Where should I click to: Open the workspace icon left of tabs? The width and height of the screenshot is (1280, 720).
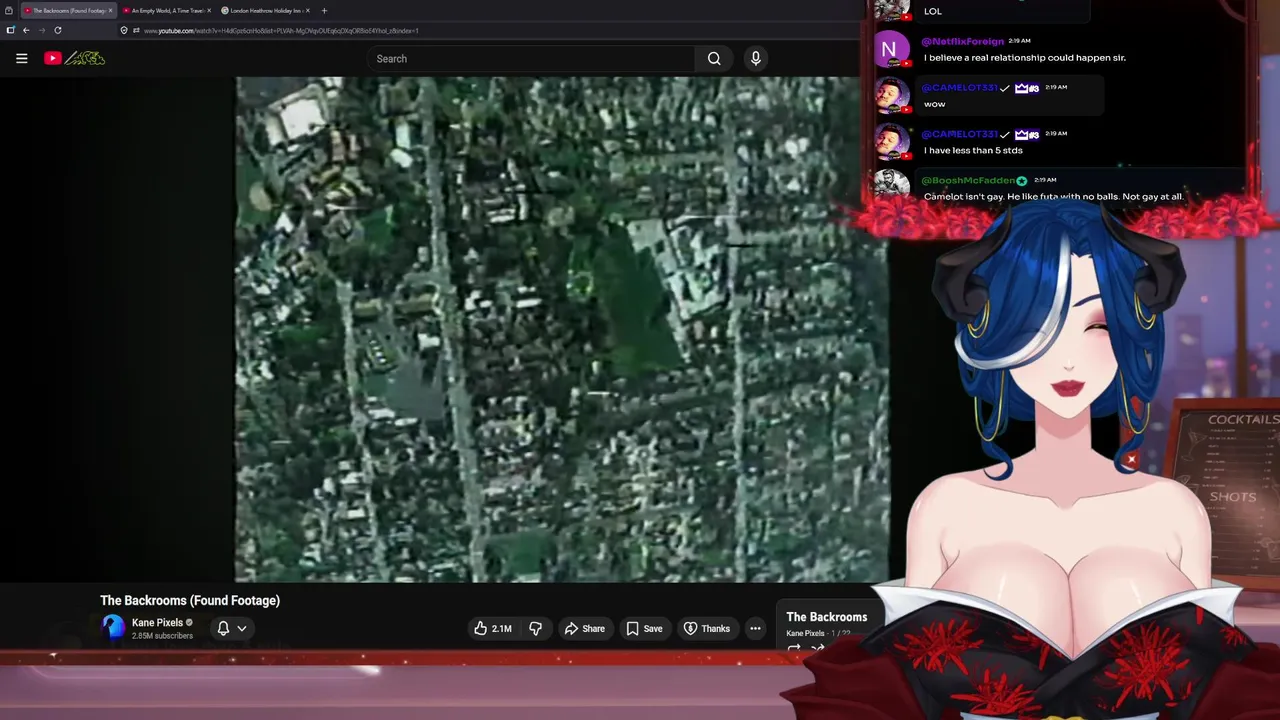coord(9,10)
